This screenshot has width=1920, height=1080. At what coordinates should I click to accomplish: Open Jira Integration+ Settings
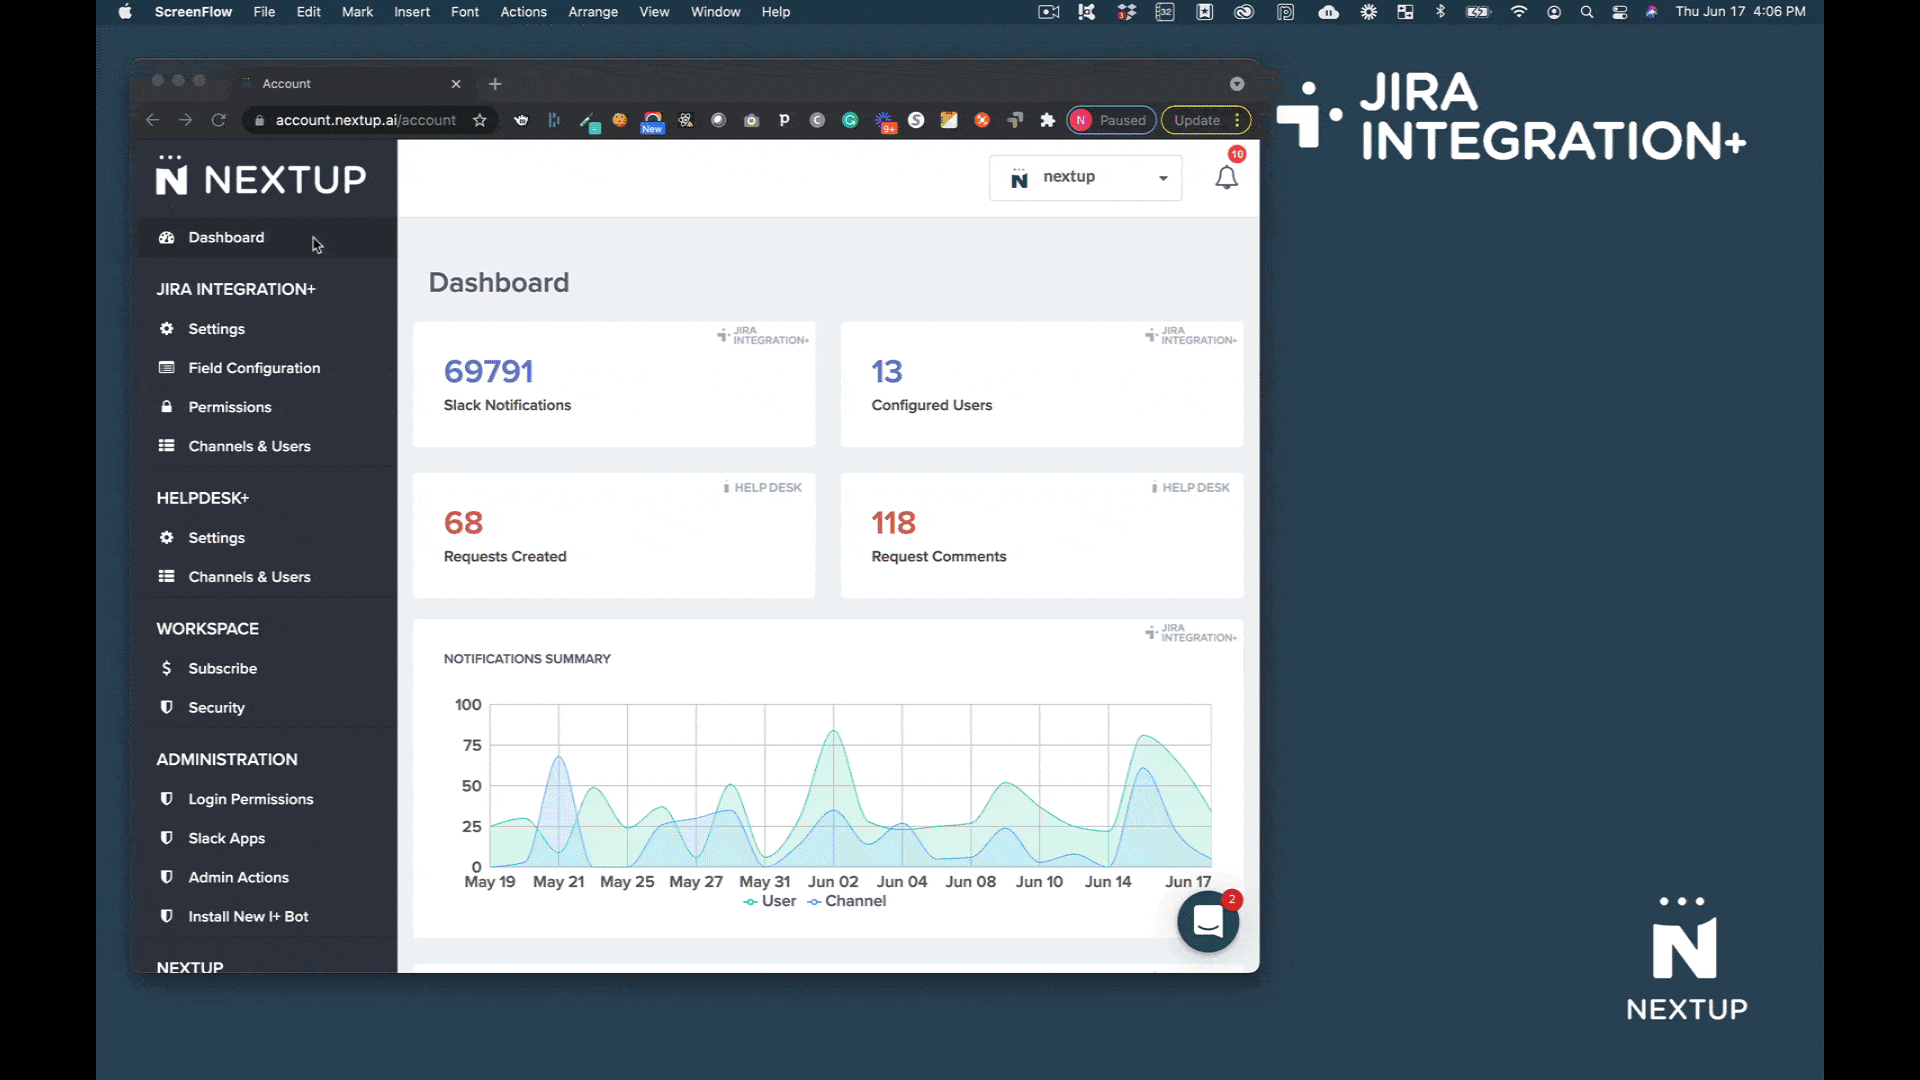pos(264,329)
